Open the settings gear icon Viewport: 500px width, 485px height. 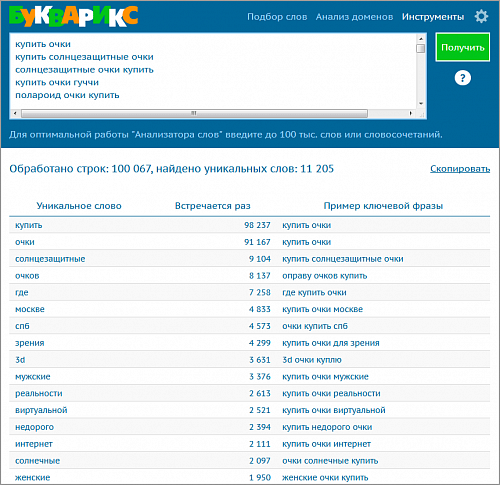tap(481, 16)
